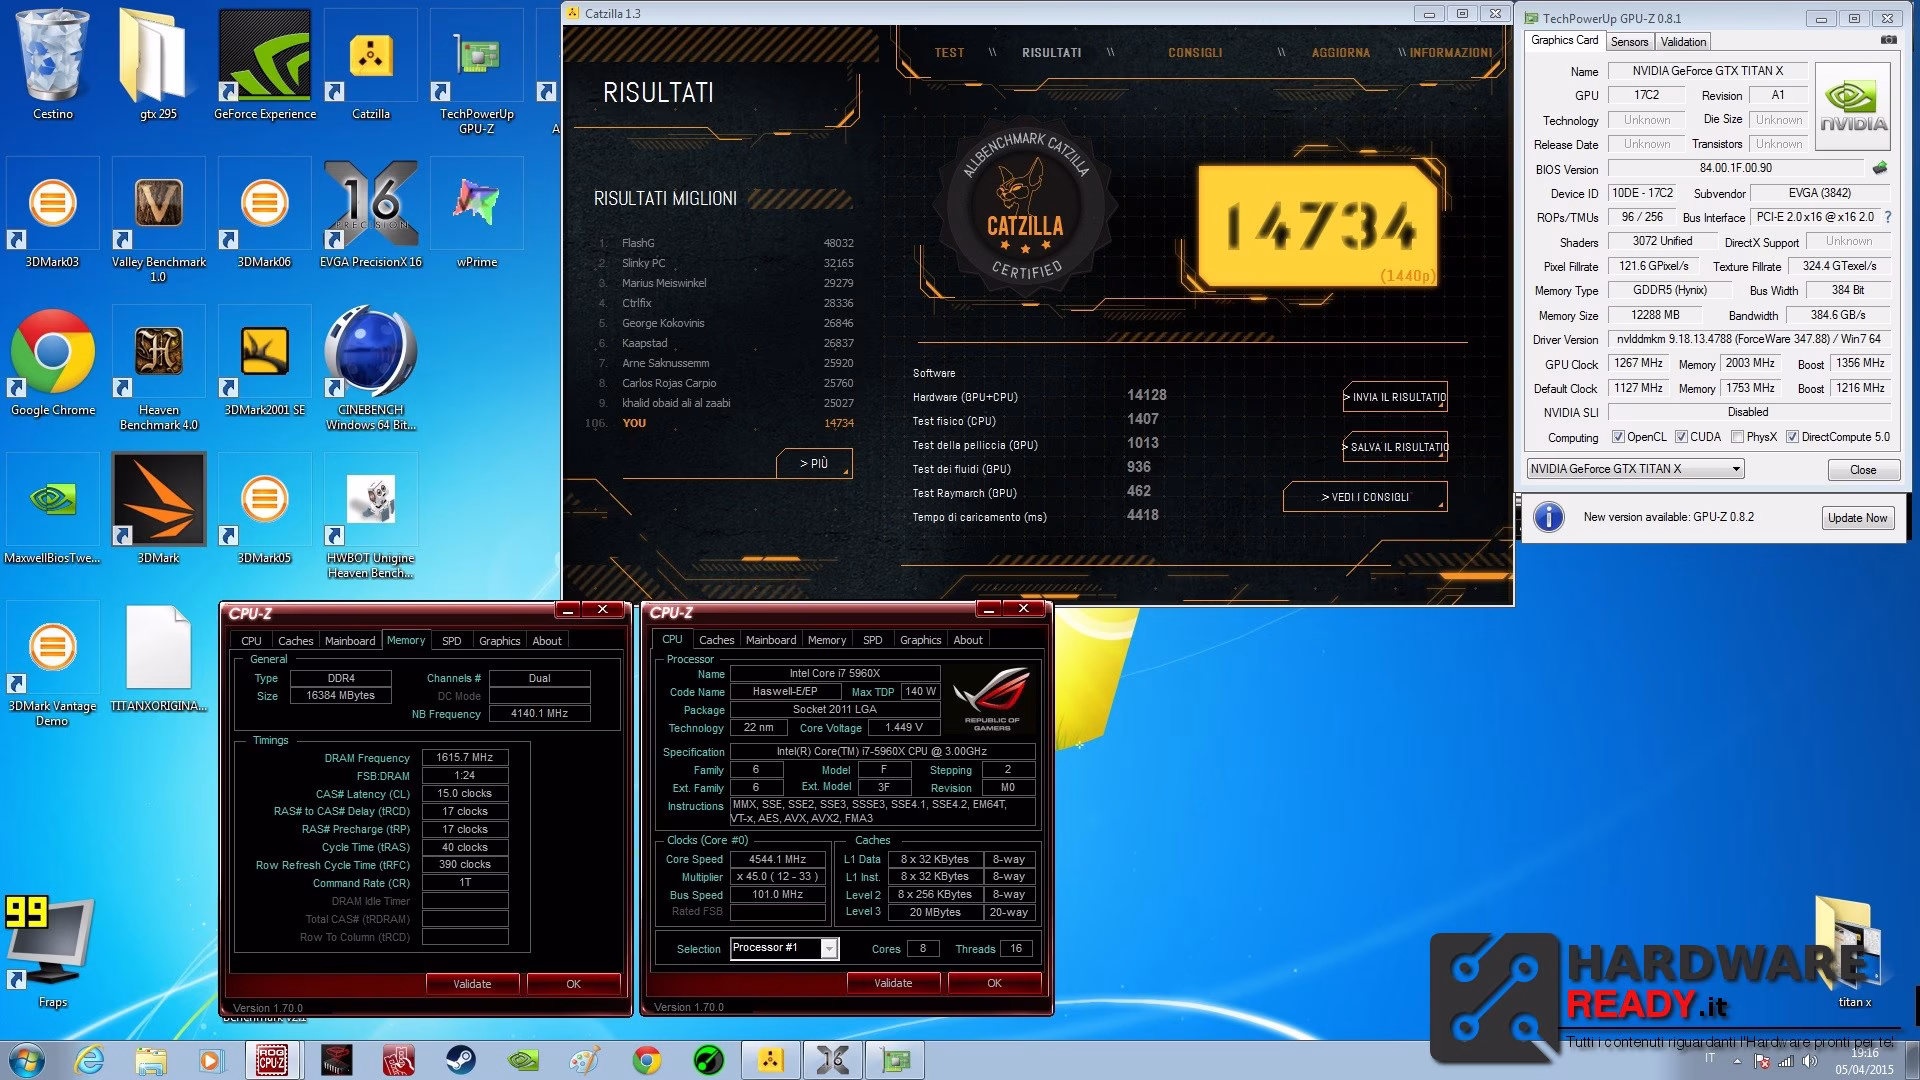This screenshot has height=1080, width=1920.
Task: Select the 3DMark desktop shortcut
Action: (x=158, y=509)
